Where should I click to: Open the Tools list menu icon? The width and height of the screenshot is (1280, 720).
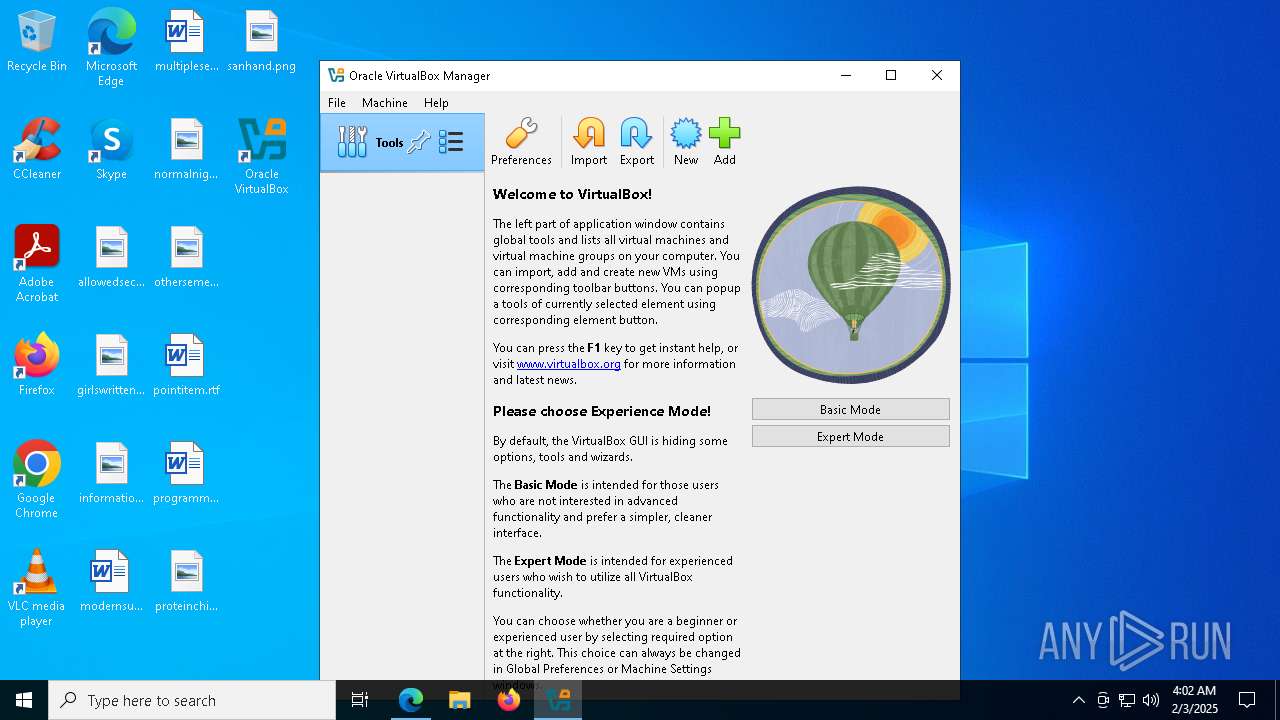[451, 142]
